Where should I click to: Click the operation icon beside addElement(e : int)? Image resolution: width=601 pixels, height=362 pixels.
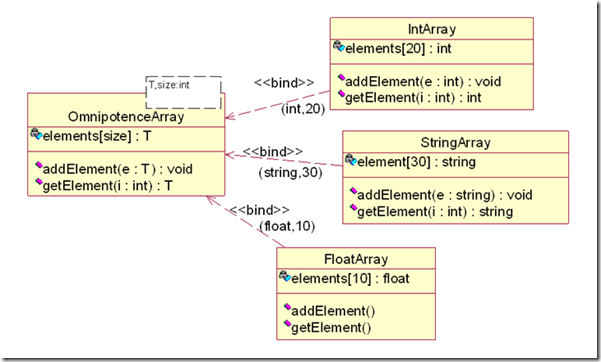coord(342,78)
